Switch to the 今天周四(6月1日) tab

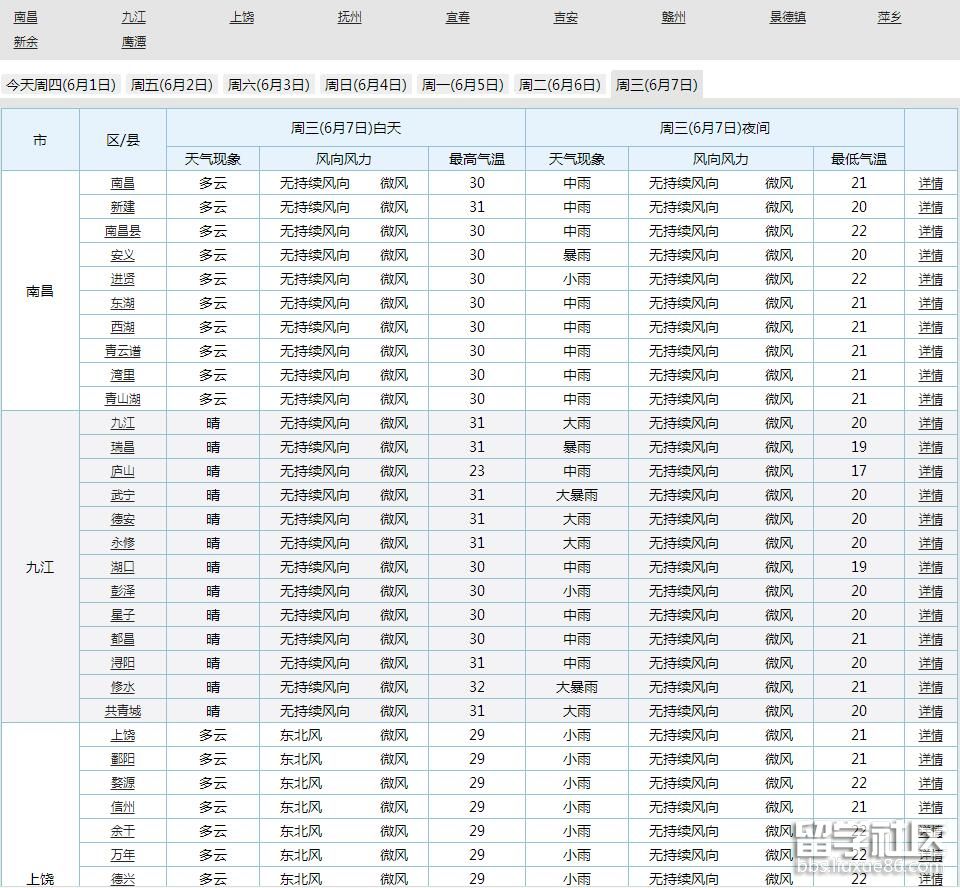tap(64, 84)
